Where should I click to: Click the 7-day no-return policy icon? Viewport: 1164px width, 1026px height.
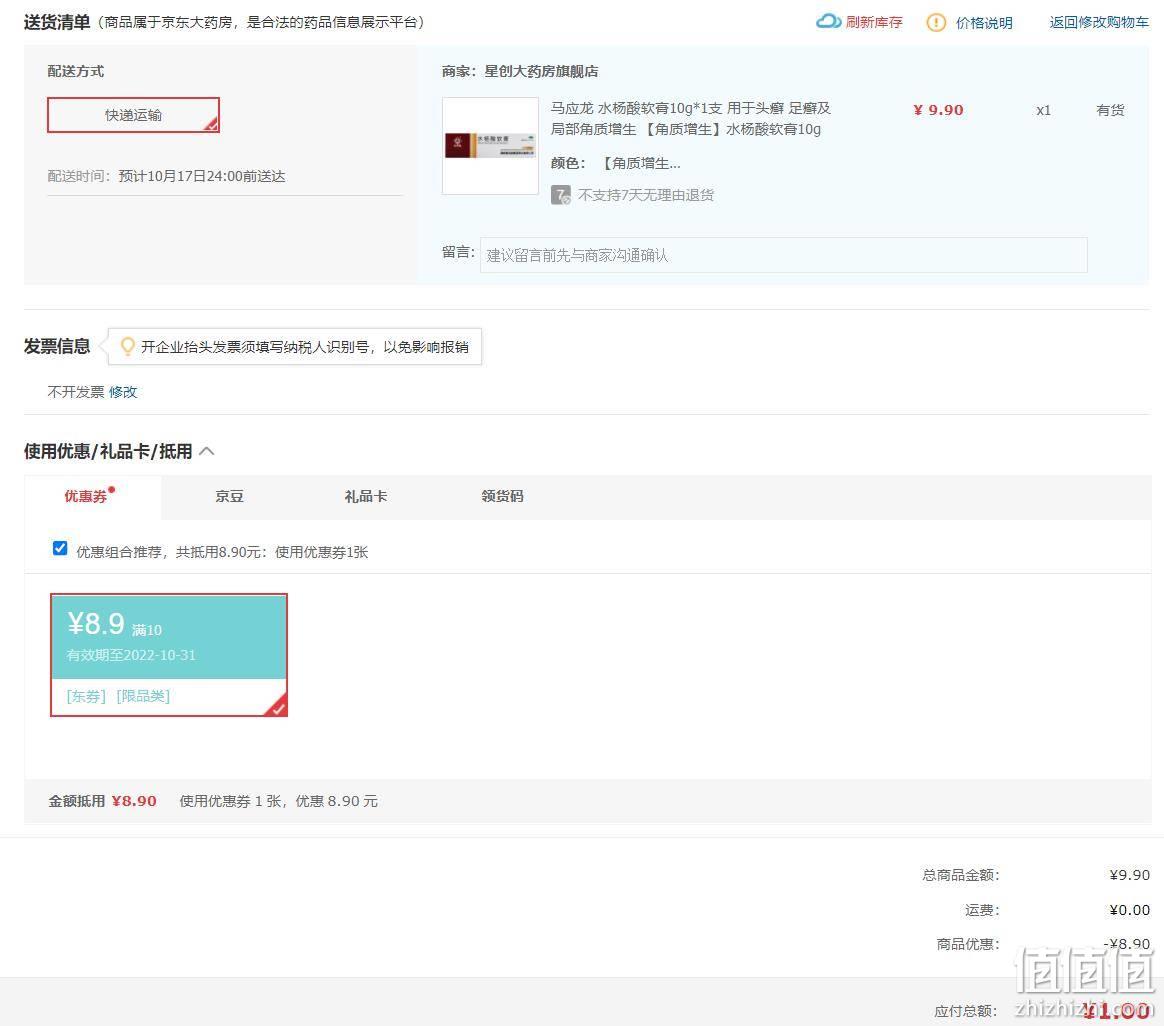[x=560, y=195]
